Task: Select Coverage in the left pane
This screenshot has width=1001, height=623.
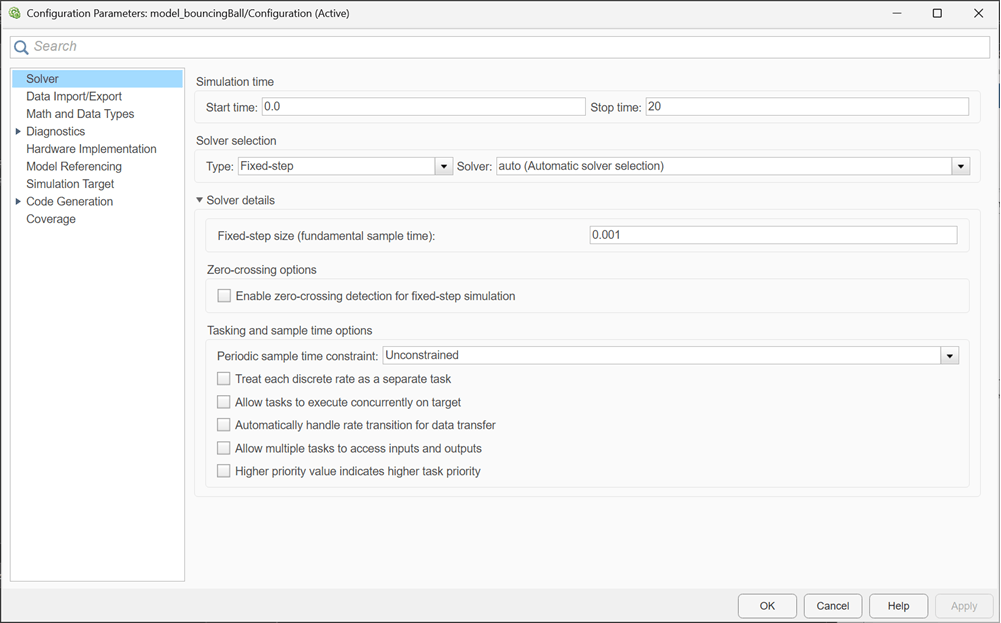Action: (51, 219)
